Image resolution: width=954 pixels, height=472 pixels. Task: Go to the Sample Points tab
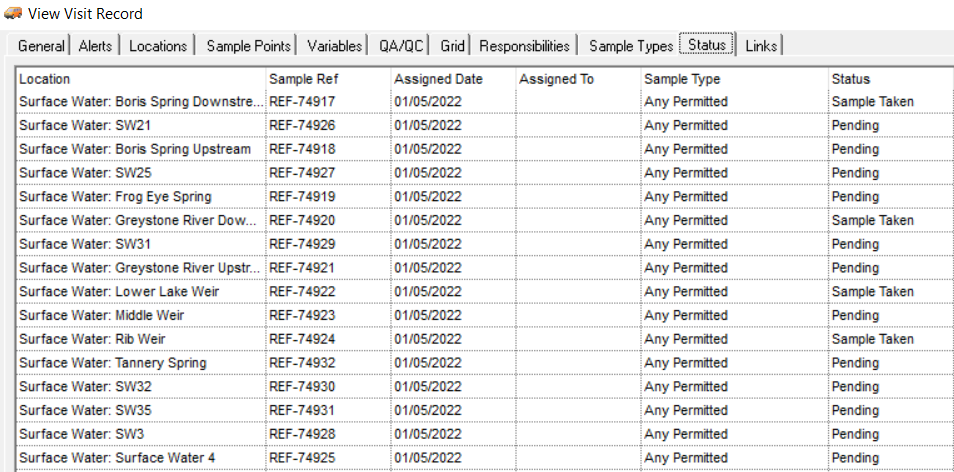pyautogui.click(x=246, y=46)
